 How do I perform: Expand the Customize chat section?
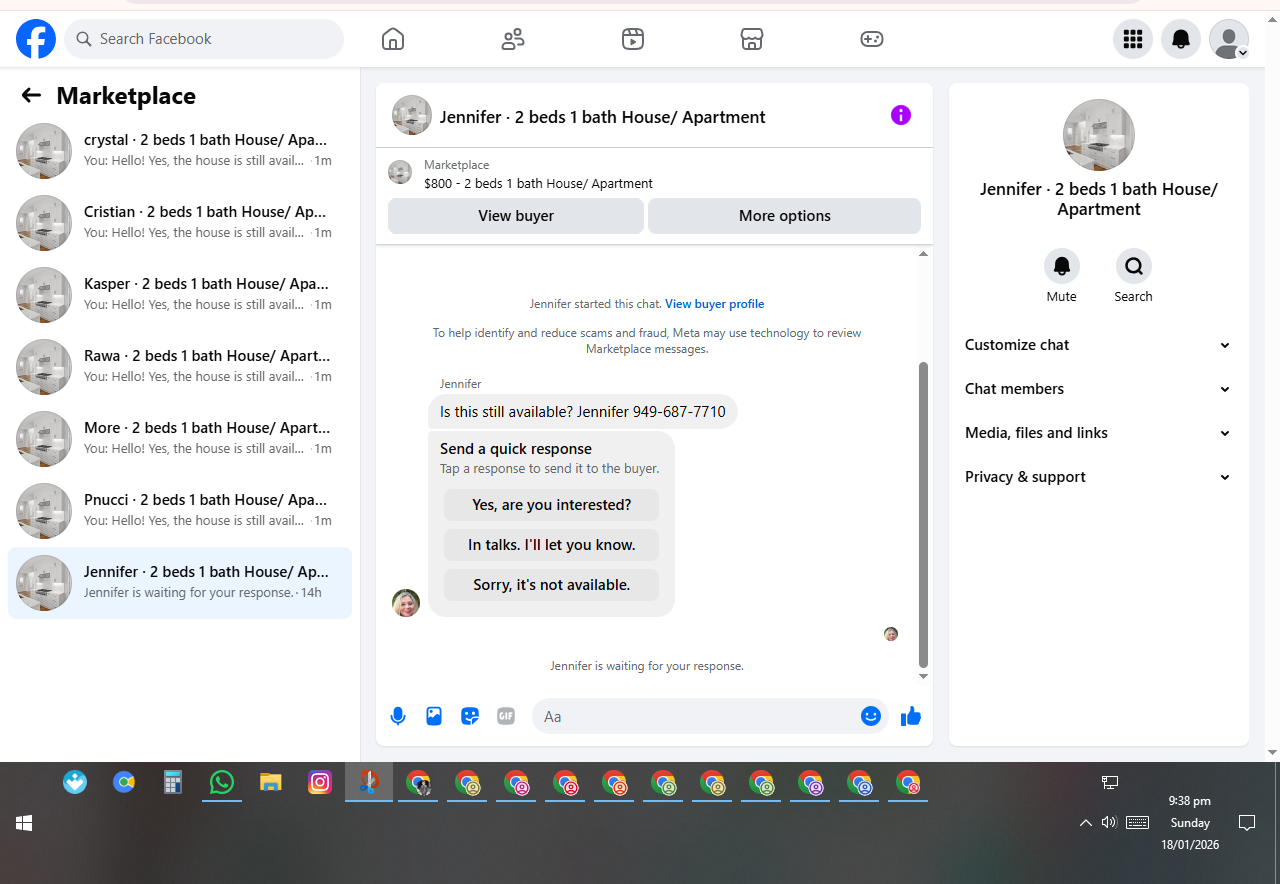pyautogui.click(x=1098, y=345)
